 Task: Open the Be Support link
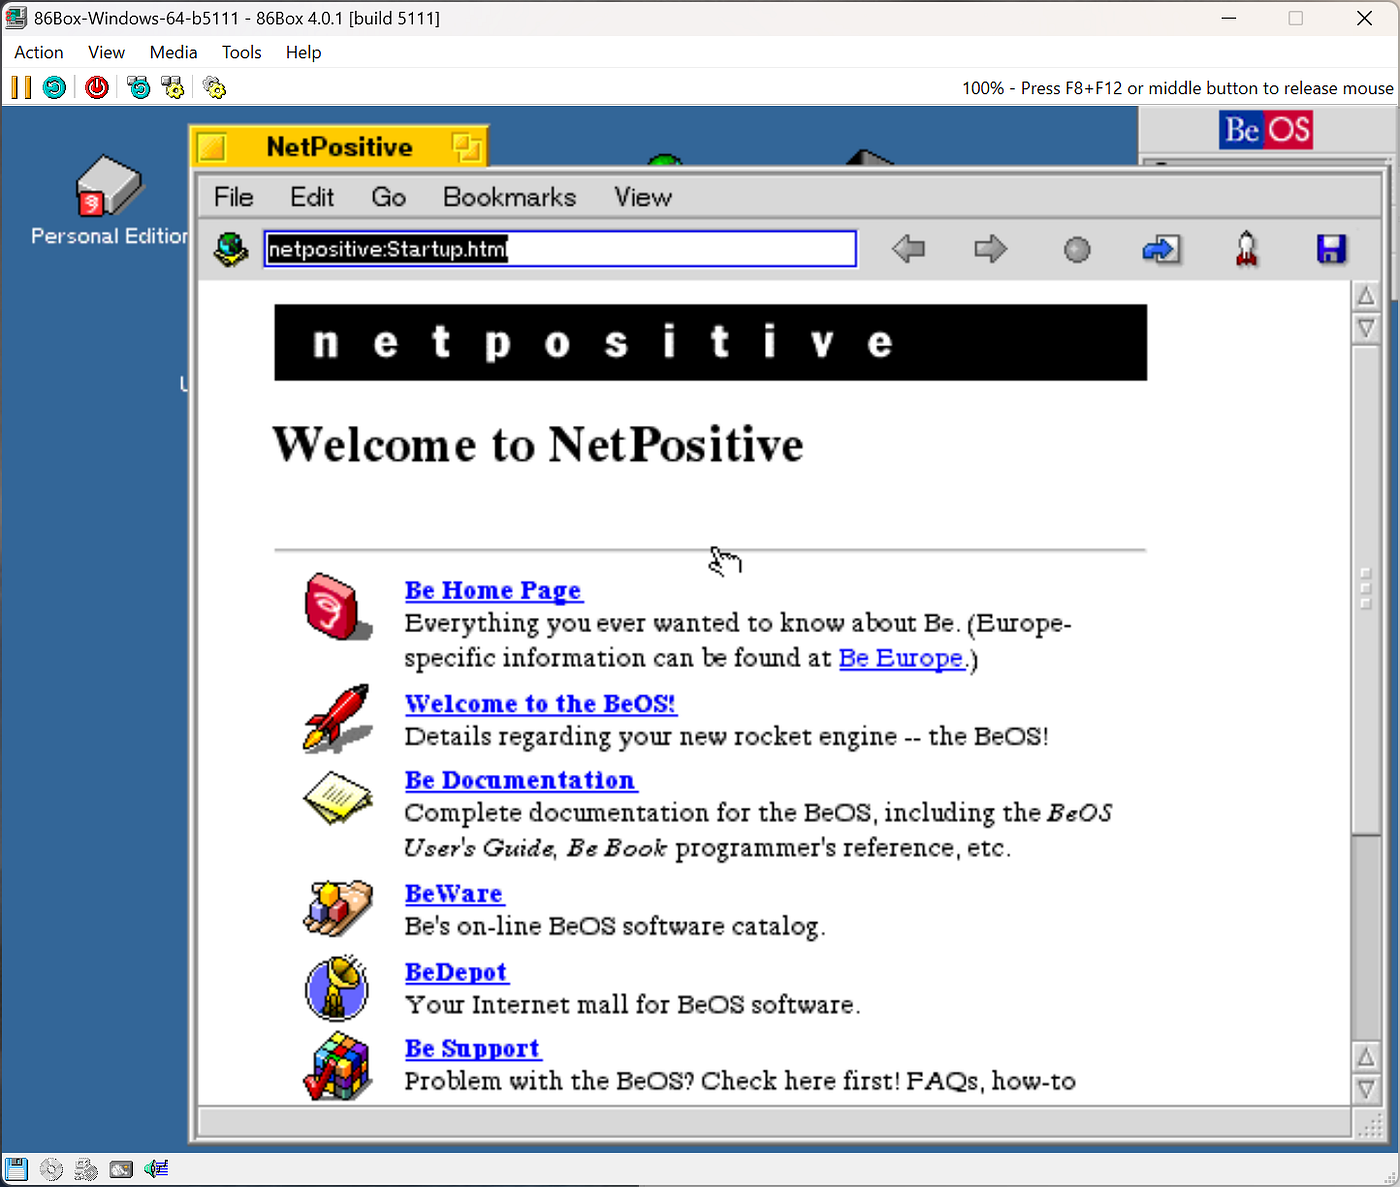click(472, 1048)
